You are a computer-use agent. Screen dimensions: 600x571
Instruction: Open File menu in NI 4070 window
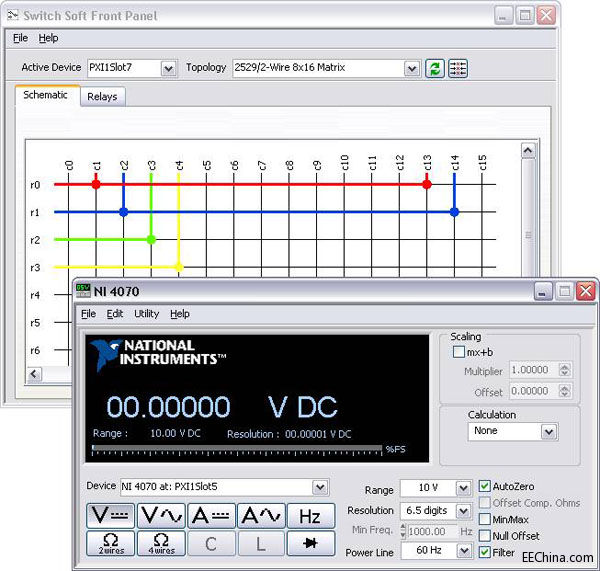tap(88, 314)
